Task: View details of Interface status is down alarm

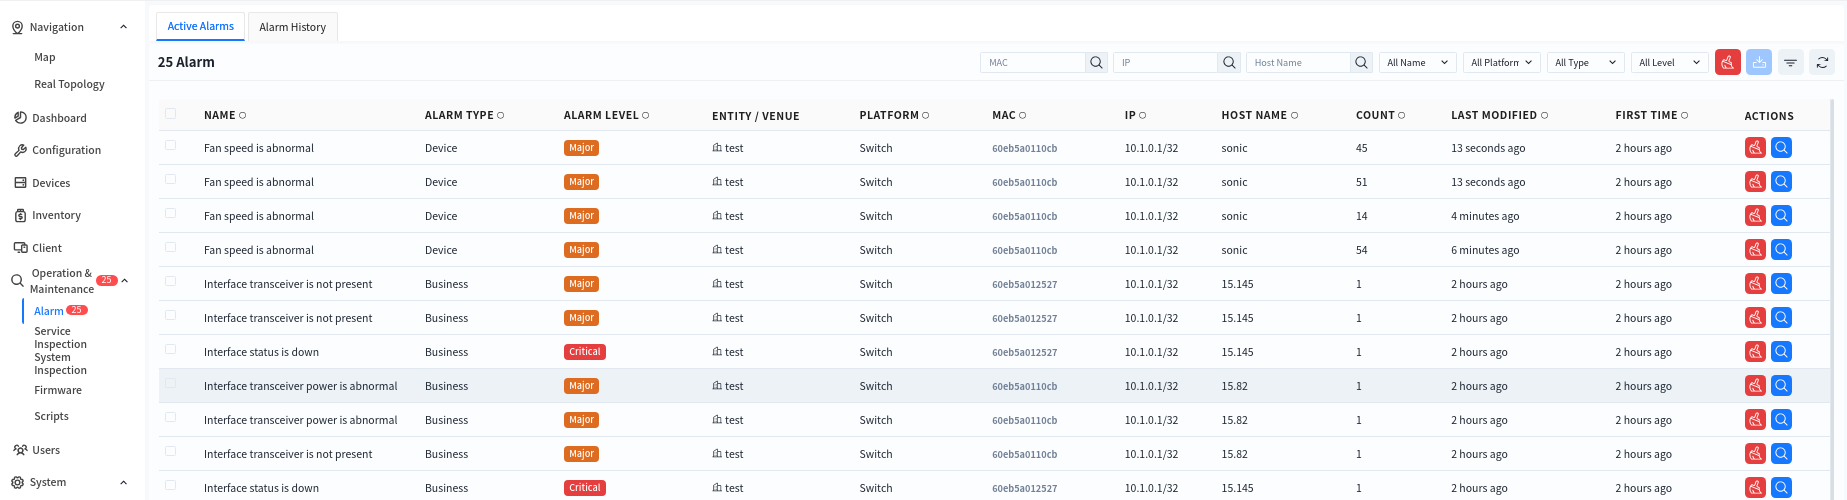Action: click(1781, 352)
